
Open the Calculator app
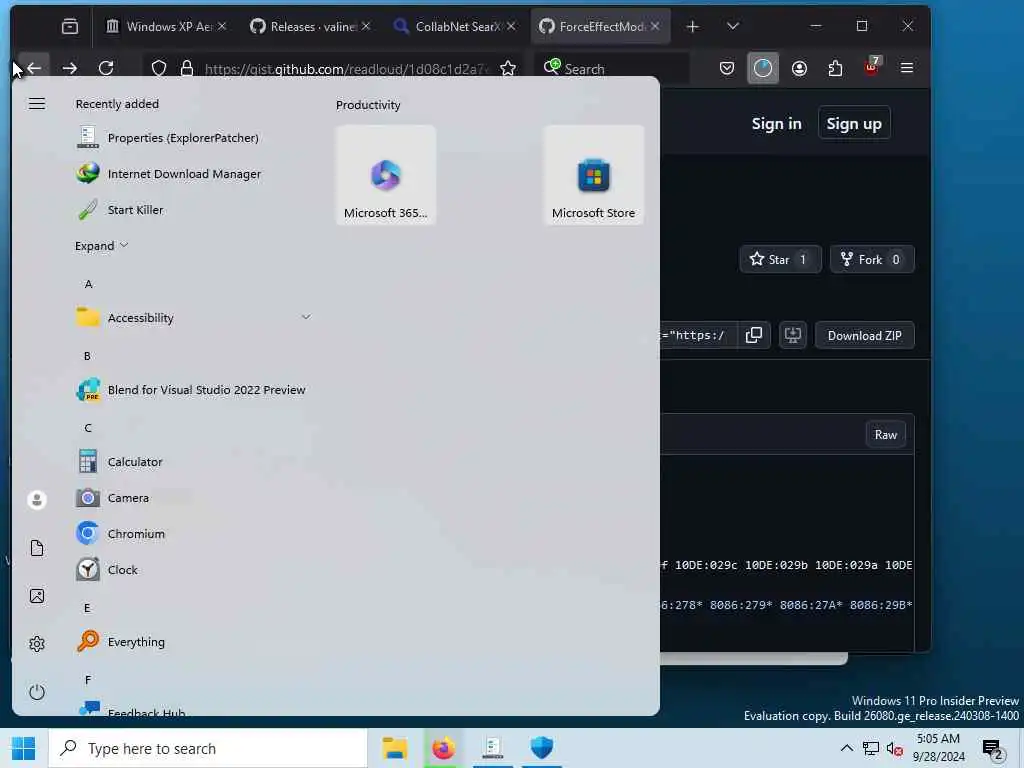(120, 462)
